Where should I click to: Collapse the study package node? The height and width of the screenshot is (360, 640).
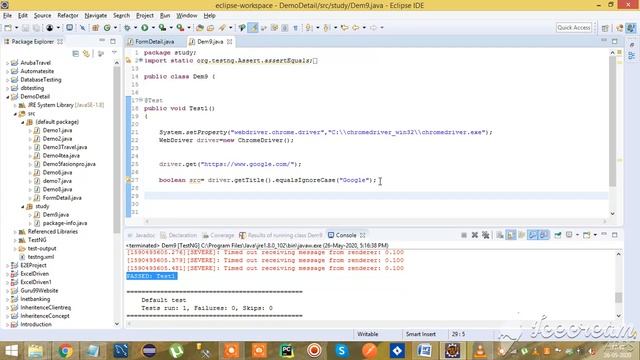point(23,207)
